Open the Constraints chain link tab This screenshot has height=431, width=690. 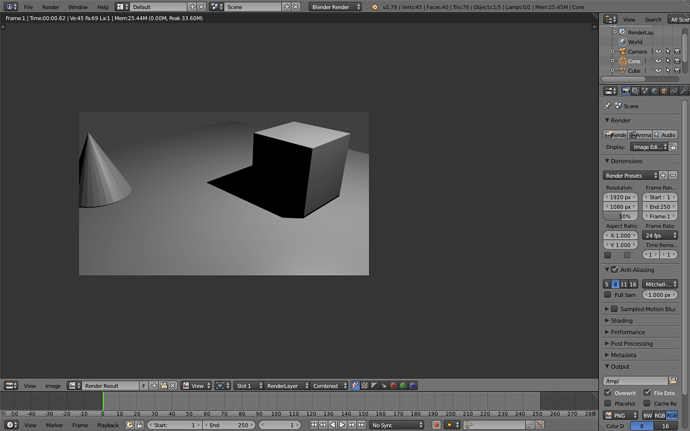tap(674, 91)
